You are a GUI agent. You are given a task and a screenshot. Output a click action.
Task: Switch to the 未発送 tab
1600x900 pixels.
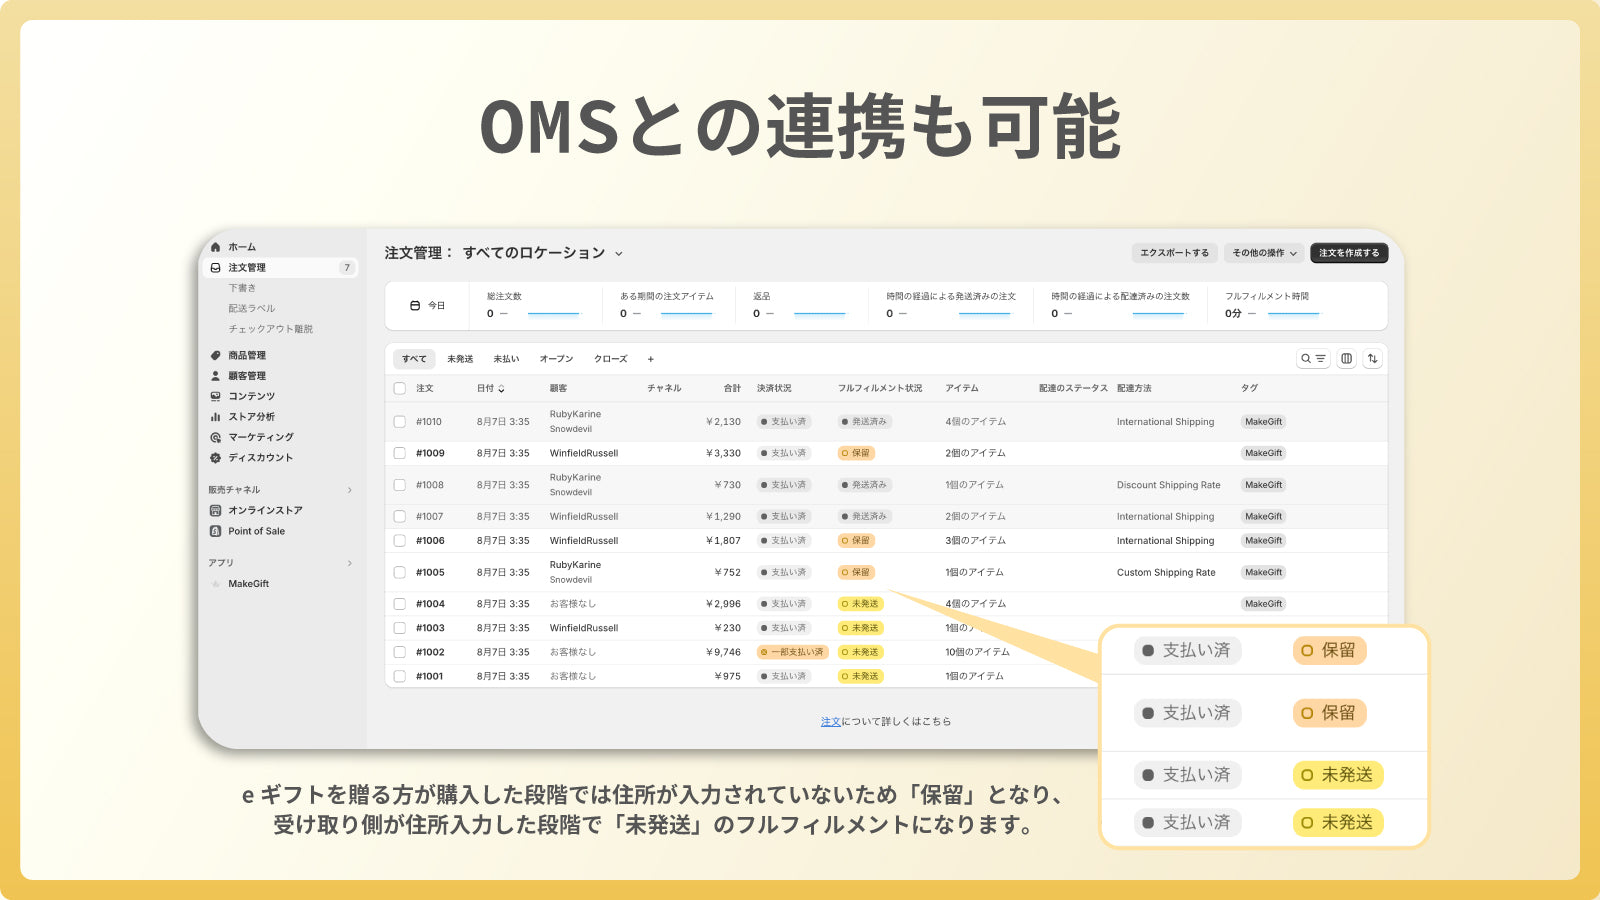pos(460,359)
